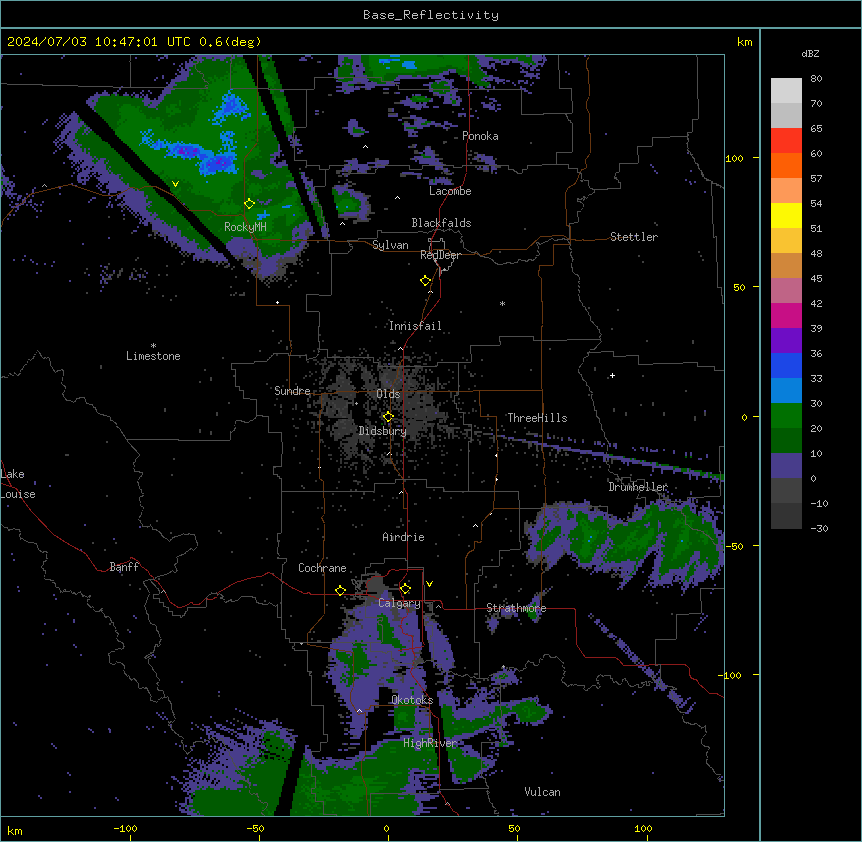Image resolution: width=862 pixels, height=842 pixels.
Task: Click the Blackfalds city label
Action: click(441, 223)
